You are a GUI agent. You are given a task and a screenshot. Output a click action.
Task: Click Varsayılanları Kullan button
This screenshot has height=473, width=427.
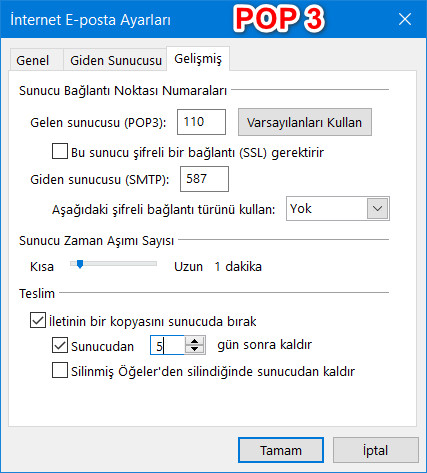305,122
